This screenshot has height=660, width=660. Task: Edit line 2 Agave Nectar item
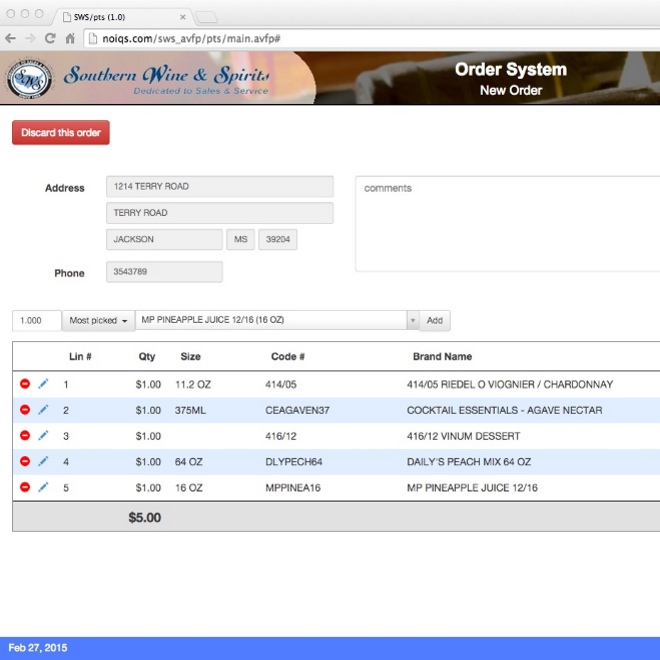43,410
